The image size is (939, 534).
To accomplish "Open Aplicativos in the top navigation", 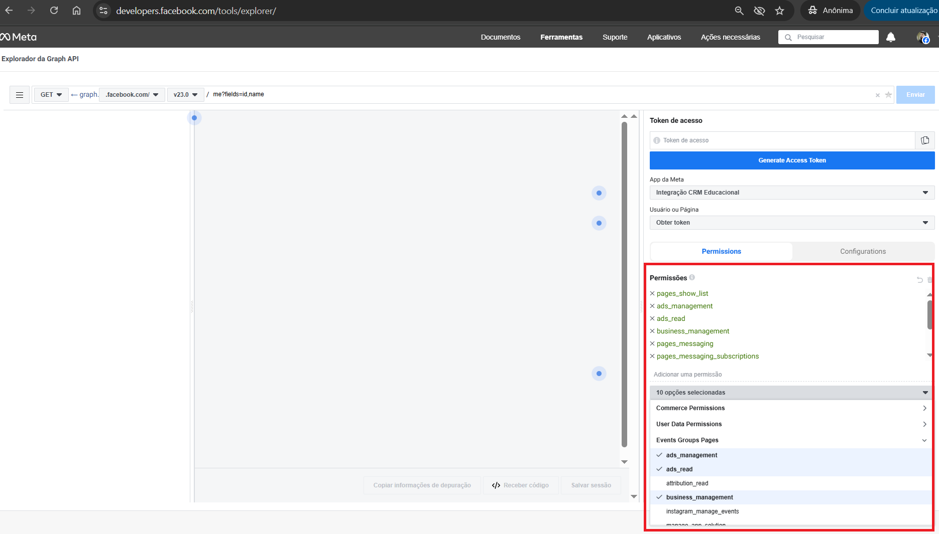I will (664, 37).
